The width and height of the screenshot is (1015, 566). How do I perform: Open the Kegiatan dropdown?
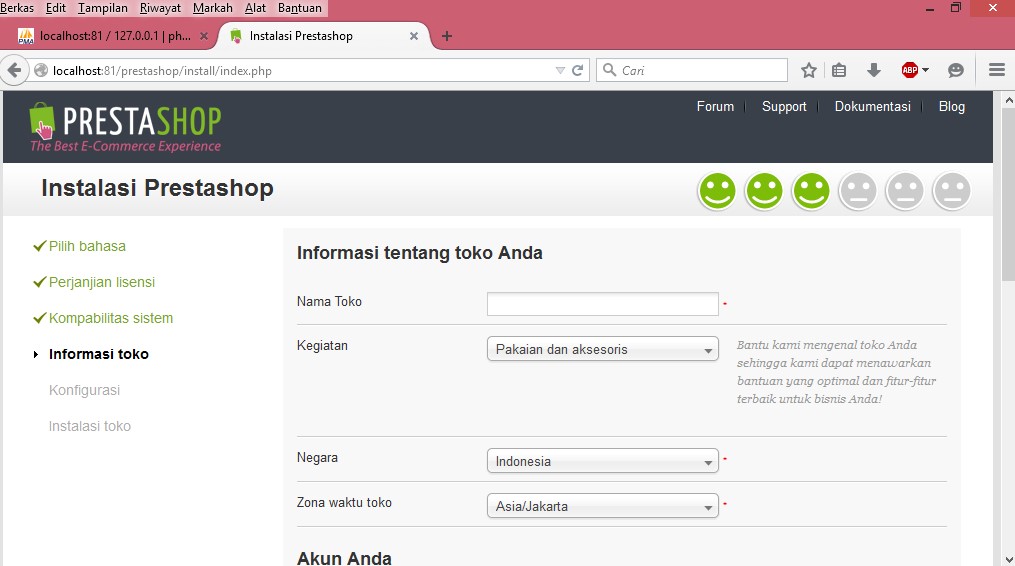coord(603,349)
